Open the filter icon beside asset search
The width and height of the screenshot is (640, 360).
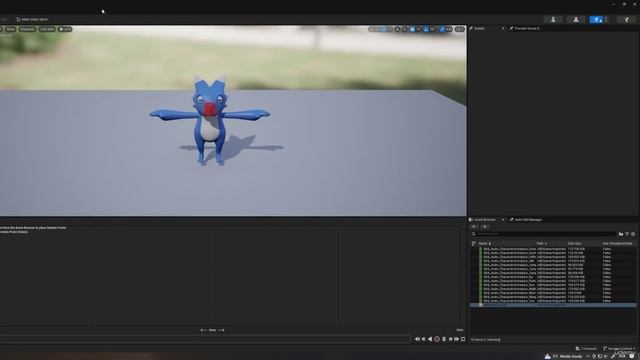click(x=627, y=234)
